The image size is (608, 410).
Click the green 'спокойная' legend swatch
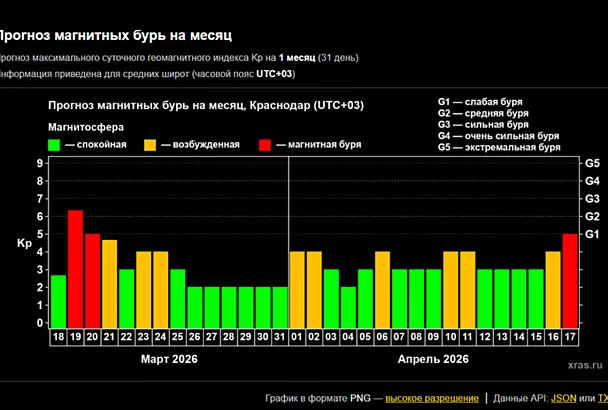55,145
